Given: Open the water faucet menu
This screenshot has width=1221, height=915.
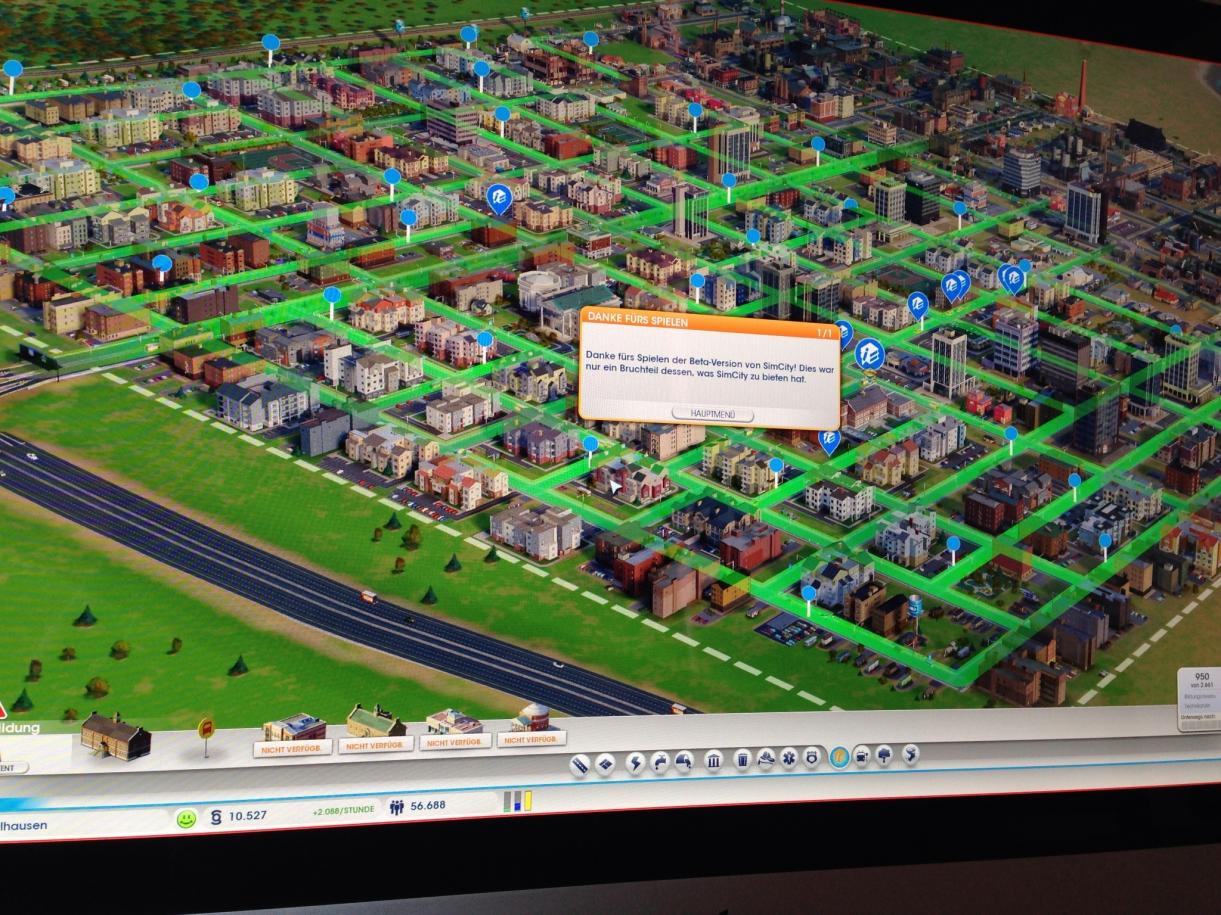Looking at the screenshot, I should (660, 763).
